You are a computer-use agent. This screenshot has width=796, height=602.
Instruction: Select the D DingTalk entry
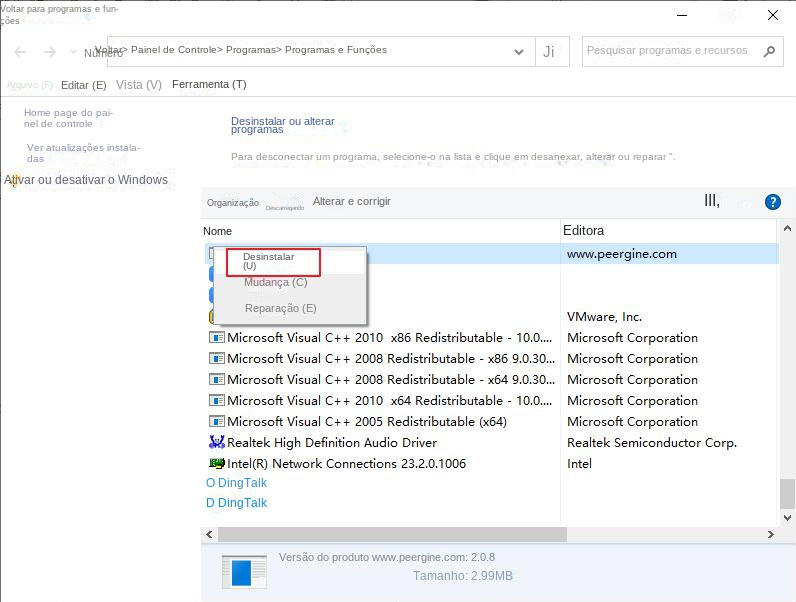tap(236, 503)
